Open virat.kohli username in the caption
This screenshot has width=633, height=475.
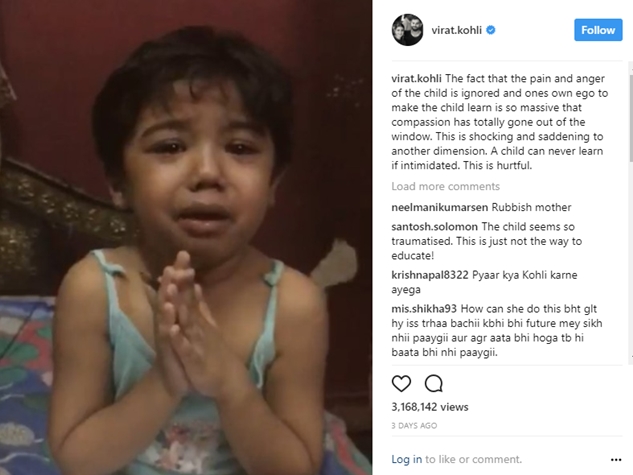[416, 78]
